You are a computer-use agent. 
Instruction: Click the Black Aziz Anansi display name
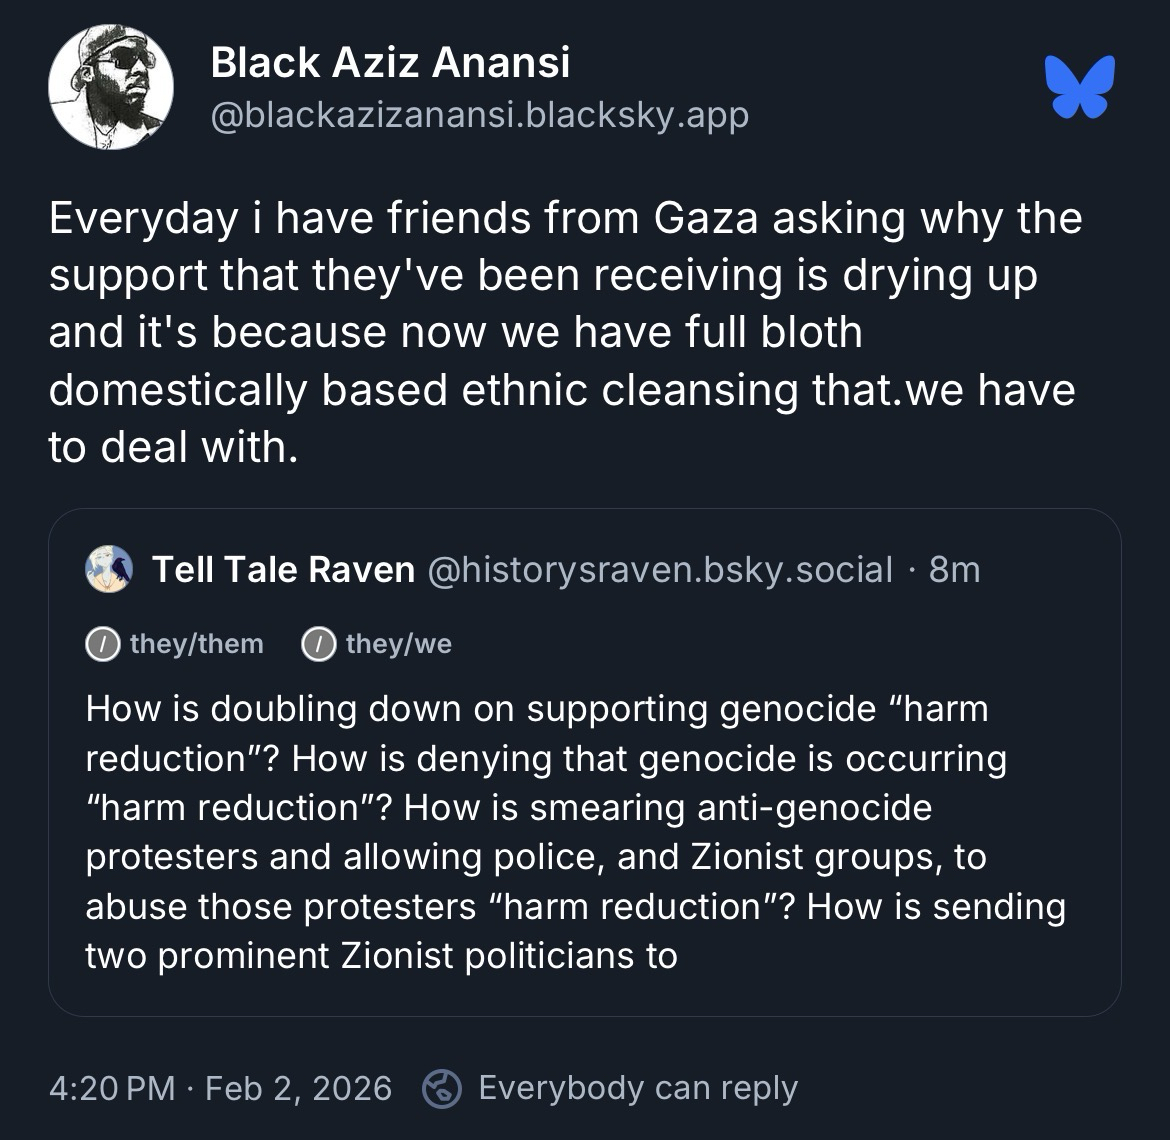pyautogui.click(x=390, y=63)
